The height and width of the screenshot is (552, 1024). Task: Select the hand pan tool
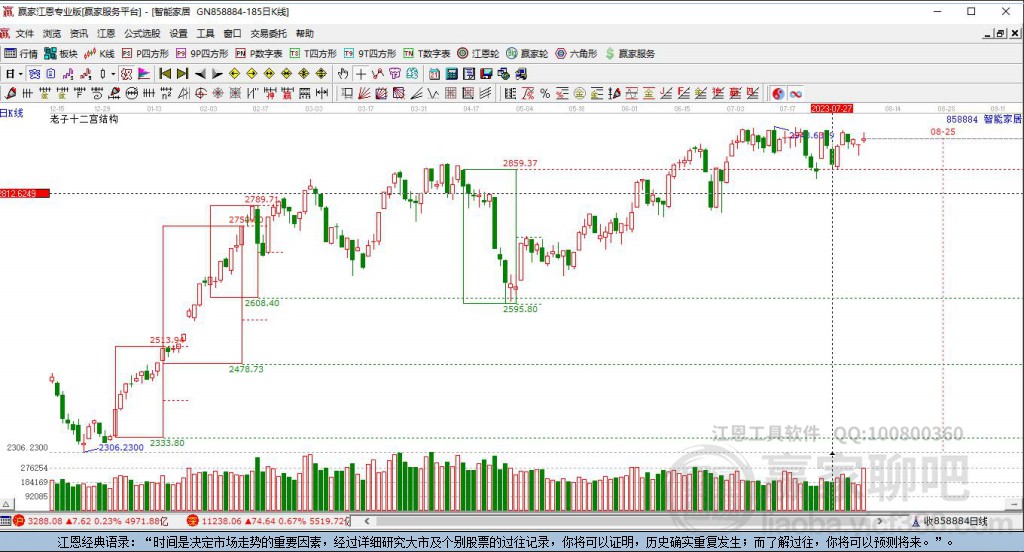(x=343, y=74)
